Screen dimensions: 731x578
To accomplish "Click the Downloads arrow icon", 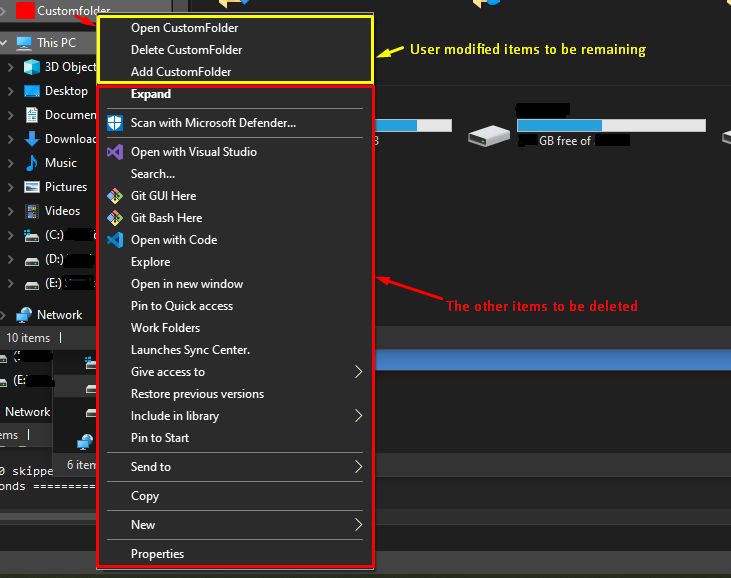I will point(32,139).
